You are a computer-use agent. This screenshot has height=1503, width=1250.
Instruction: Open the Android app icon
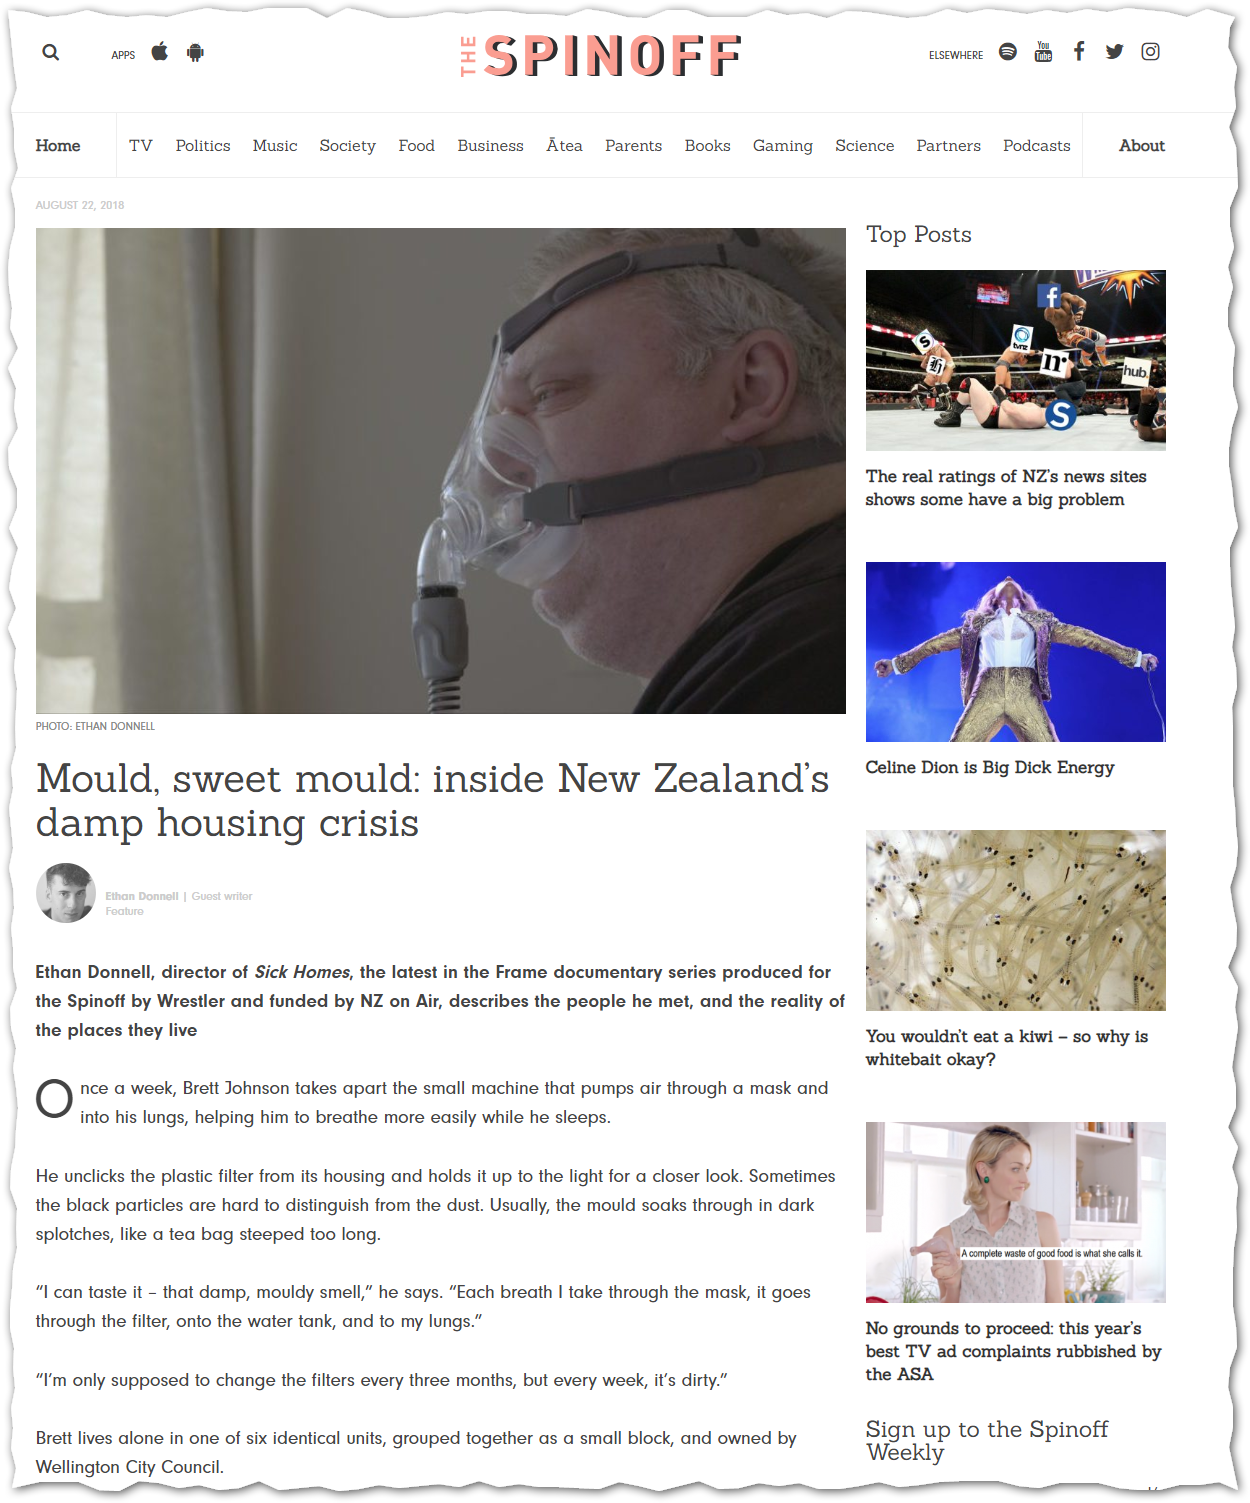pos(196,52)
